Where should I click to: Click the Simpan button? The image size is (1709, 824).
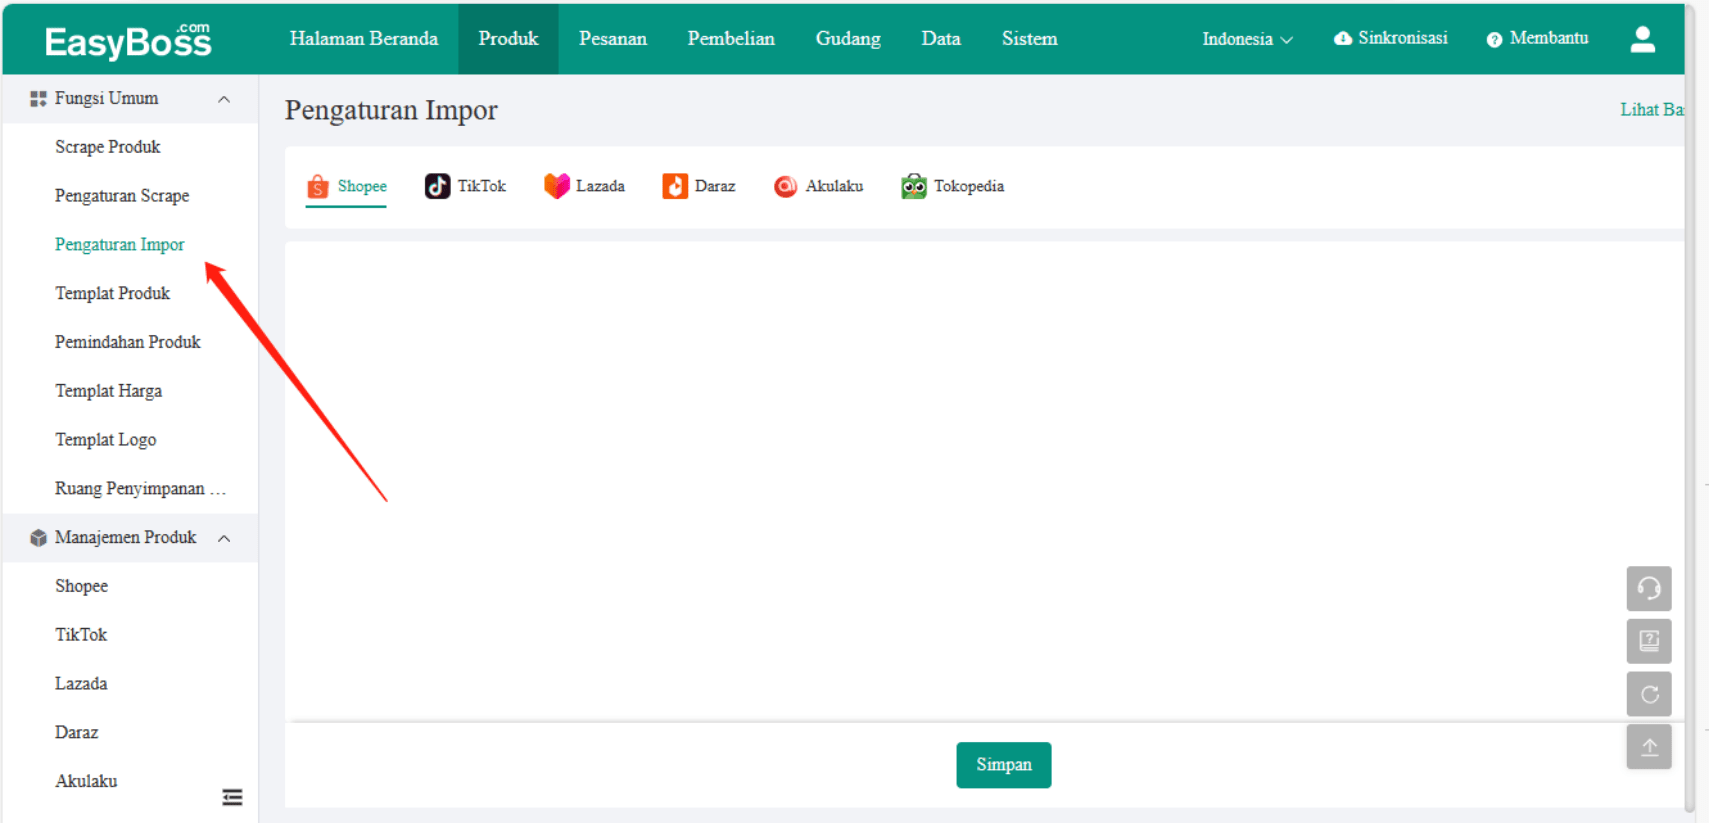pyautogui.click(x=1003, y=765)
